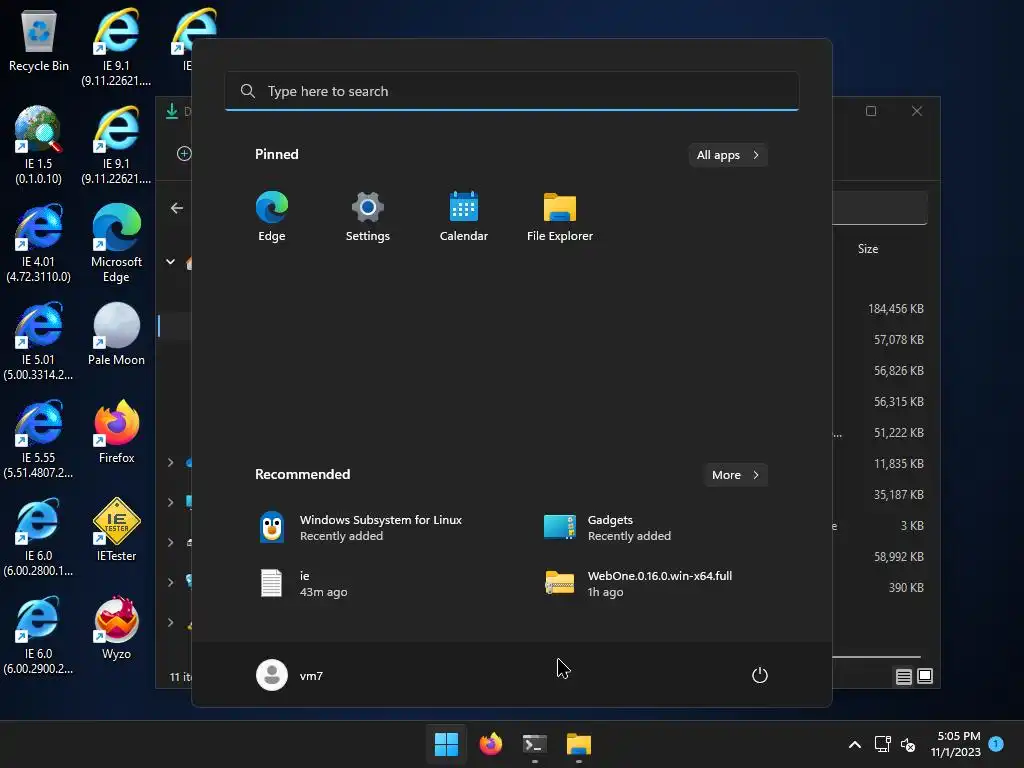This screenshot has height=768, width=1024.
Task: Click the 51,222 KB size cell
Action: [899, 433]
